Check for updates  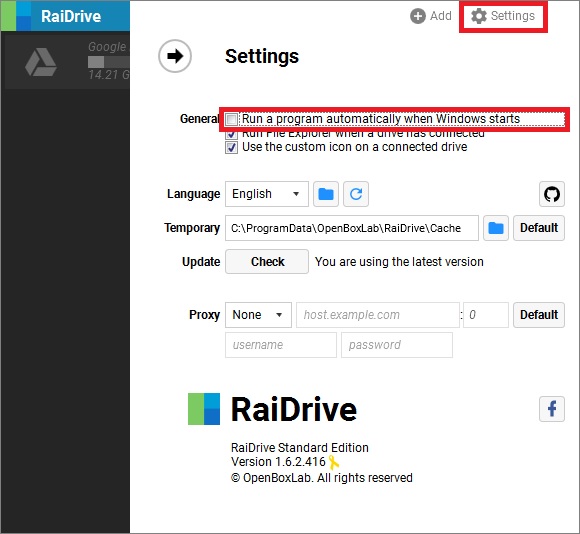(x=267, y=261)
